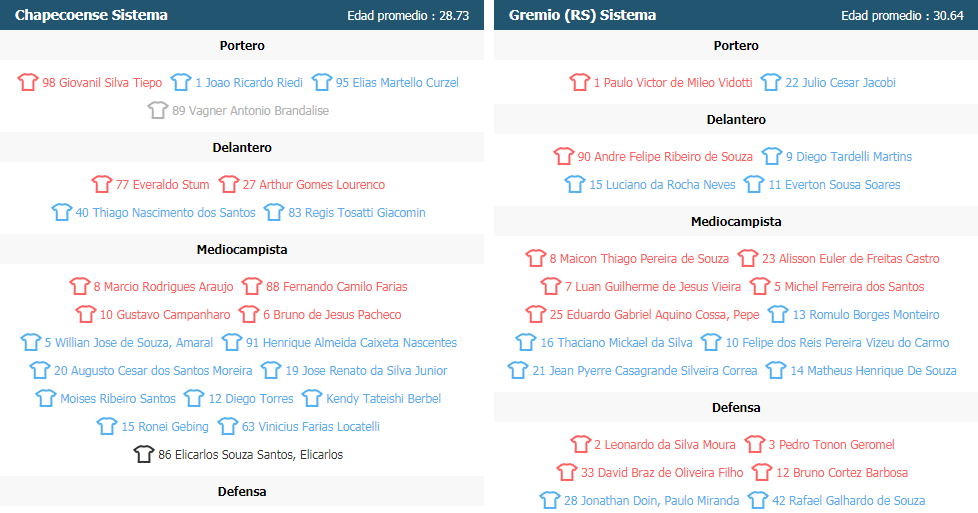Click gray shirt icon beside Vagner Antonio Brandalise

pyautogui.click(x=158, y=110)
